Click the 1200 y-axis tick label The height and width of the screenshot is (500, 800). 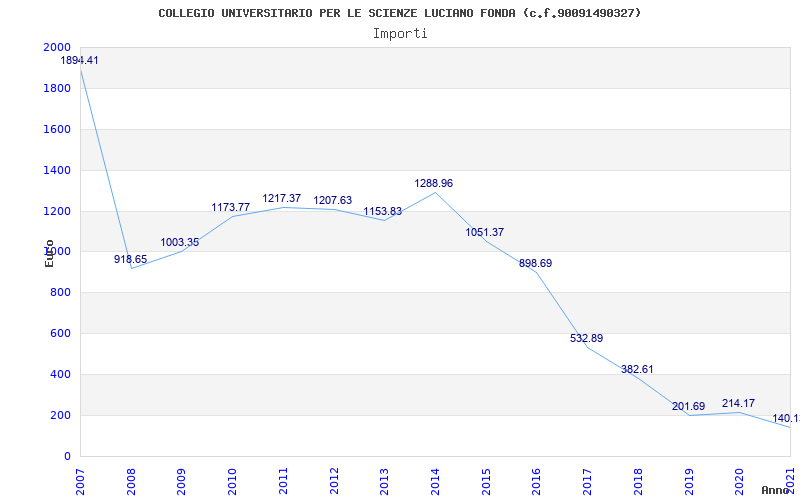click(57, 211)
